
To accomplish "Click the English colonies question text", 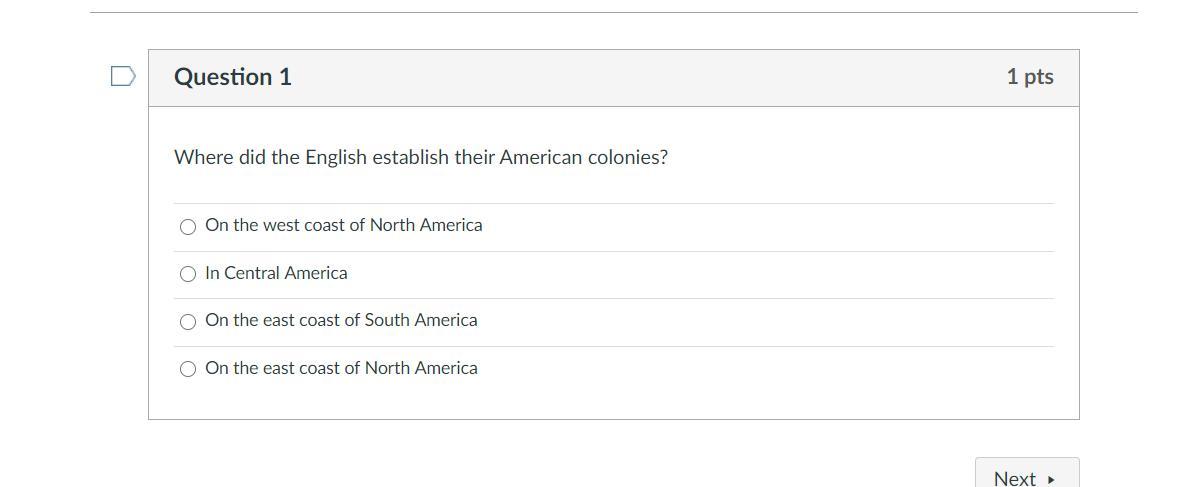I will click(421, 157).
